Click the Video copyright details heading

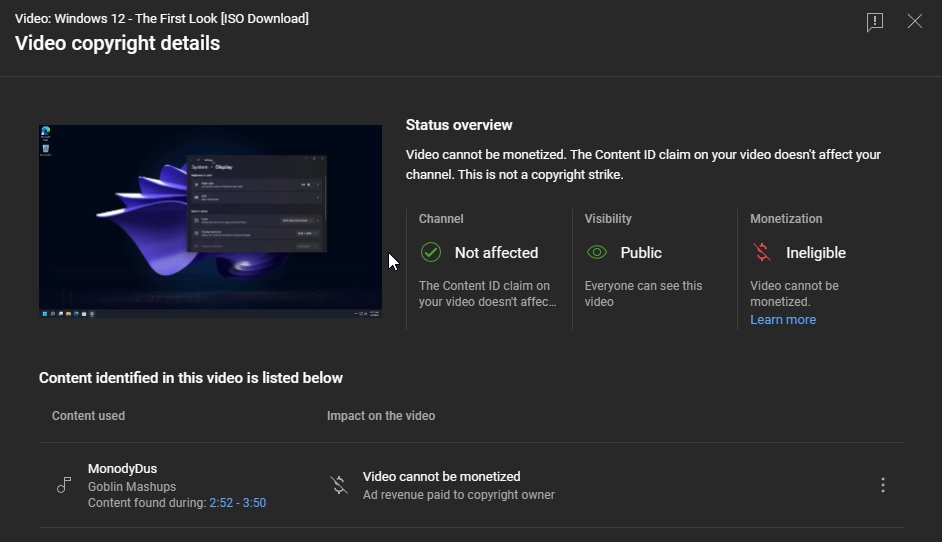[117, 43]
